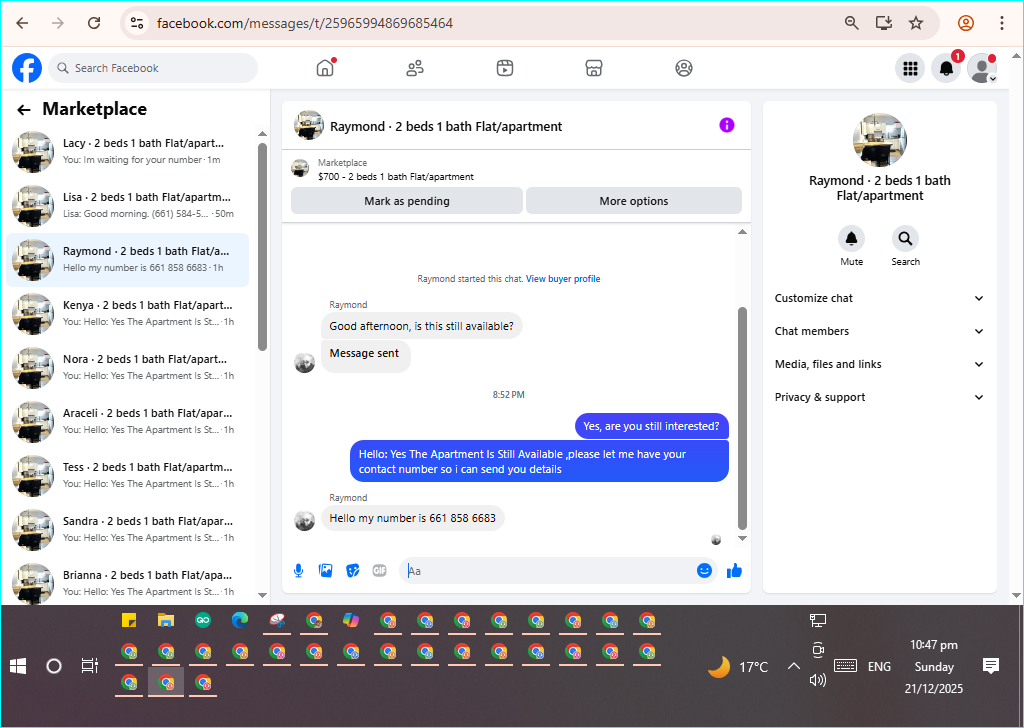Click Raymond's chat header name
Image resolution: width=1024 pixels, height=728 pixels.
(x=446, y=127)
